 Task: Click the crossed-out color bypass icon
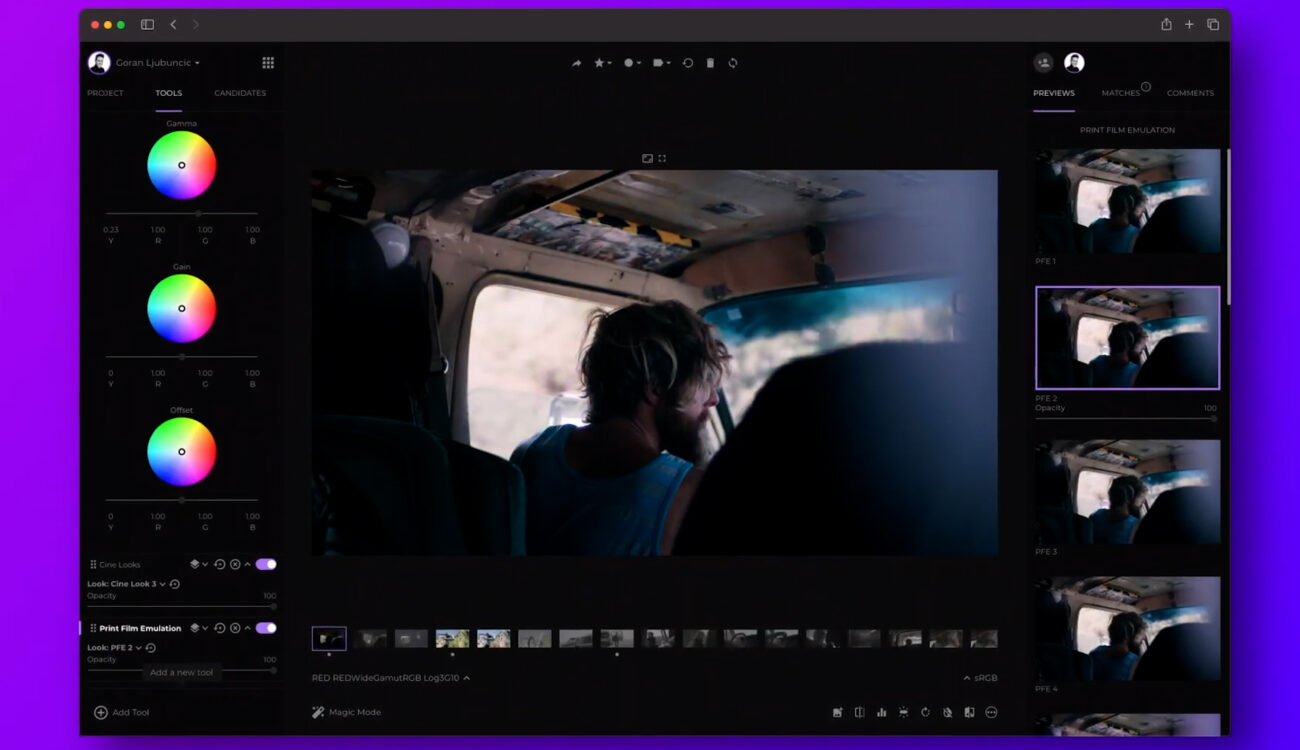click(947, 712)
